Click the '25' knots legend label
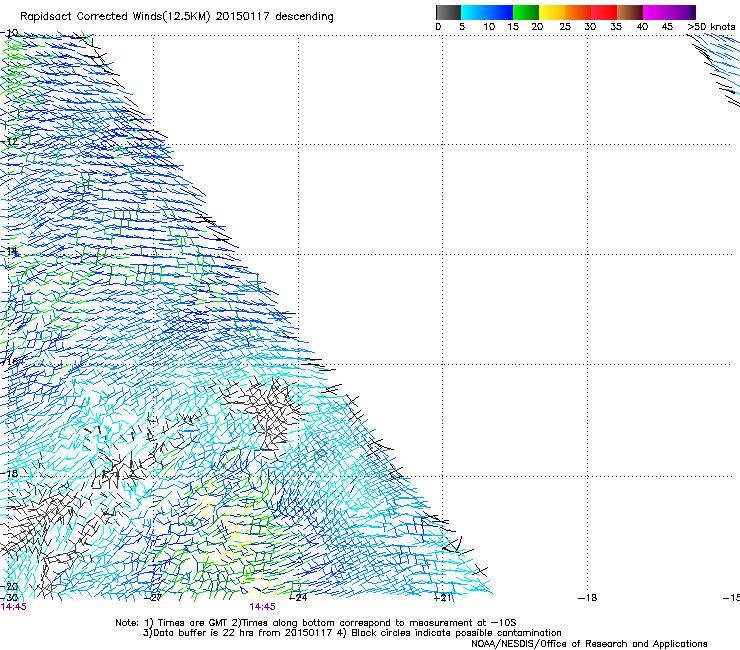 coord(565,27)
